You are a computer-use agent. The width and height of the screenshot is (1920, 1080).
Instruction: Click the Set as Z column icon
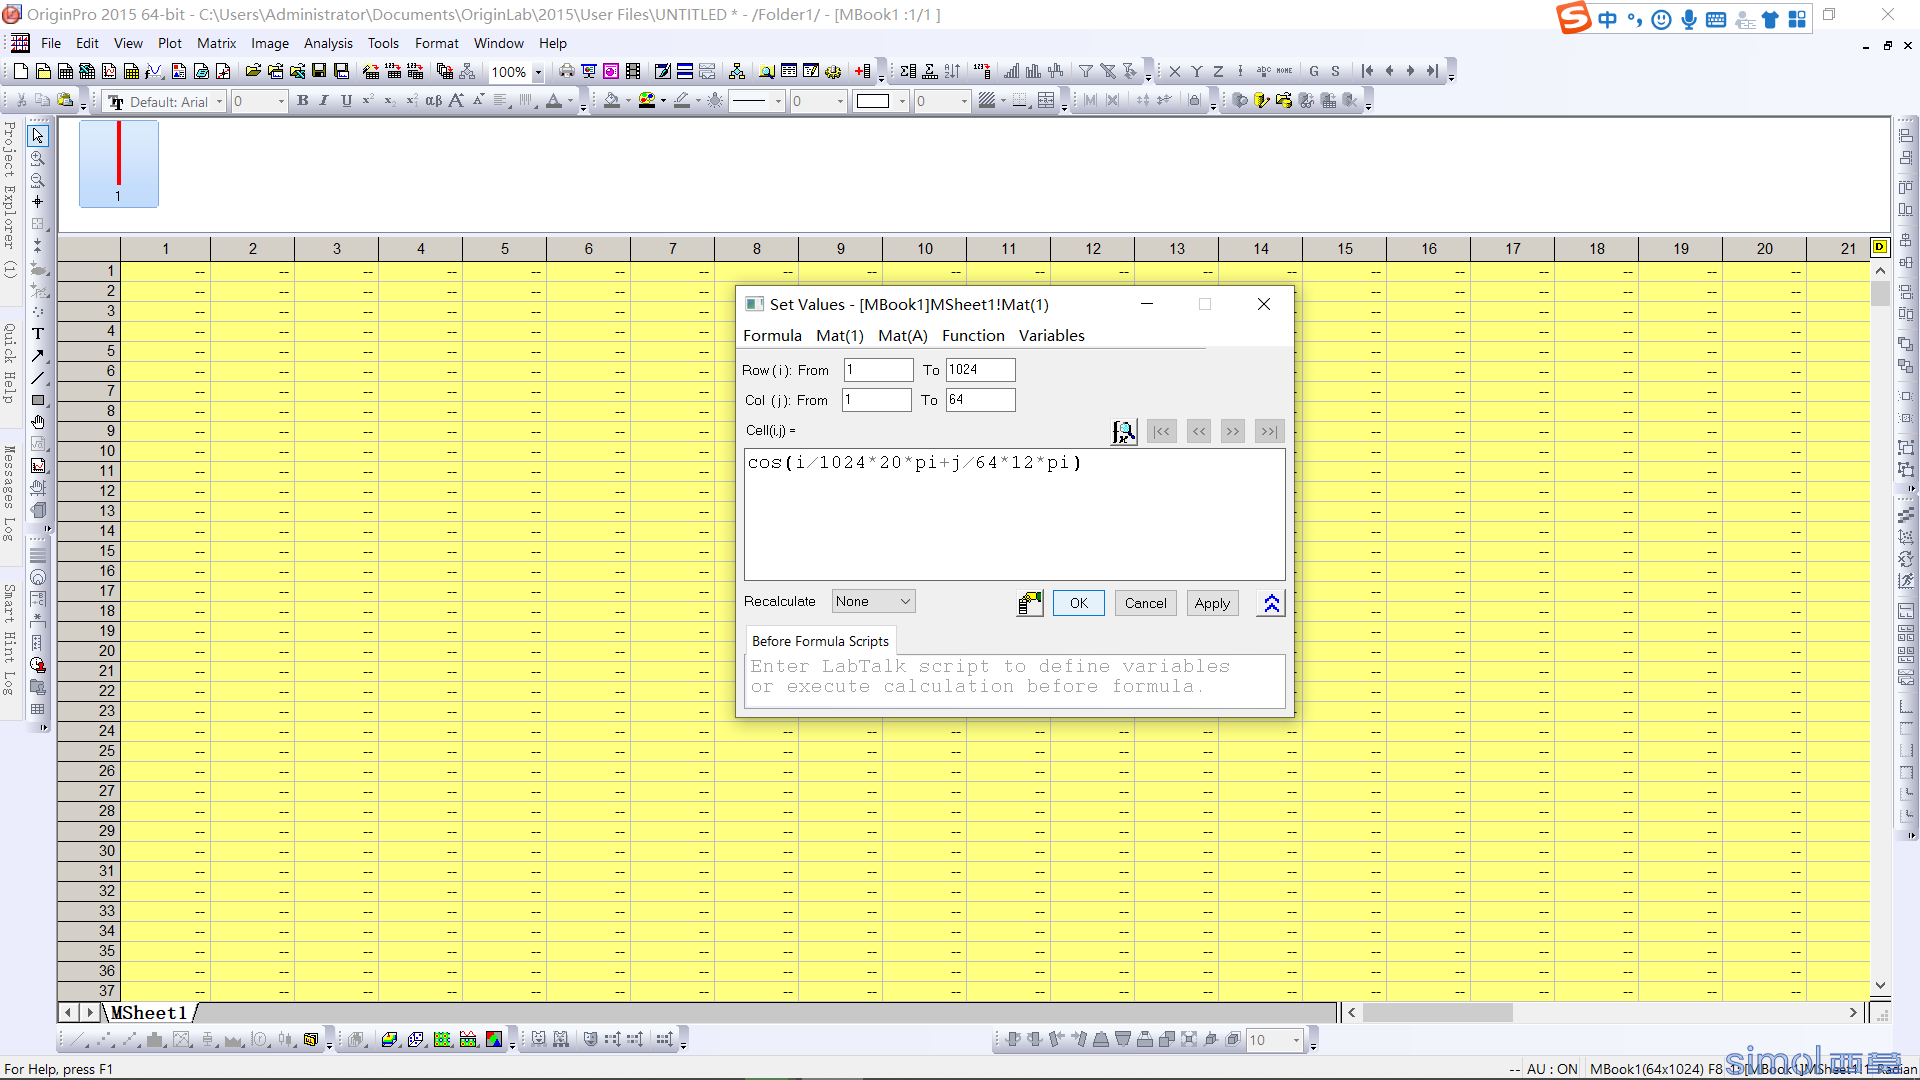(1218, 71)
